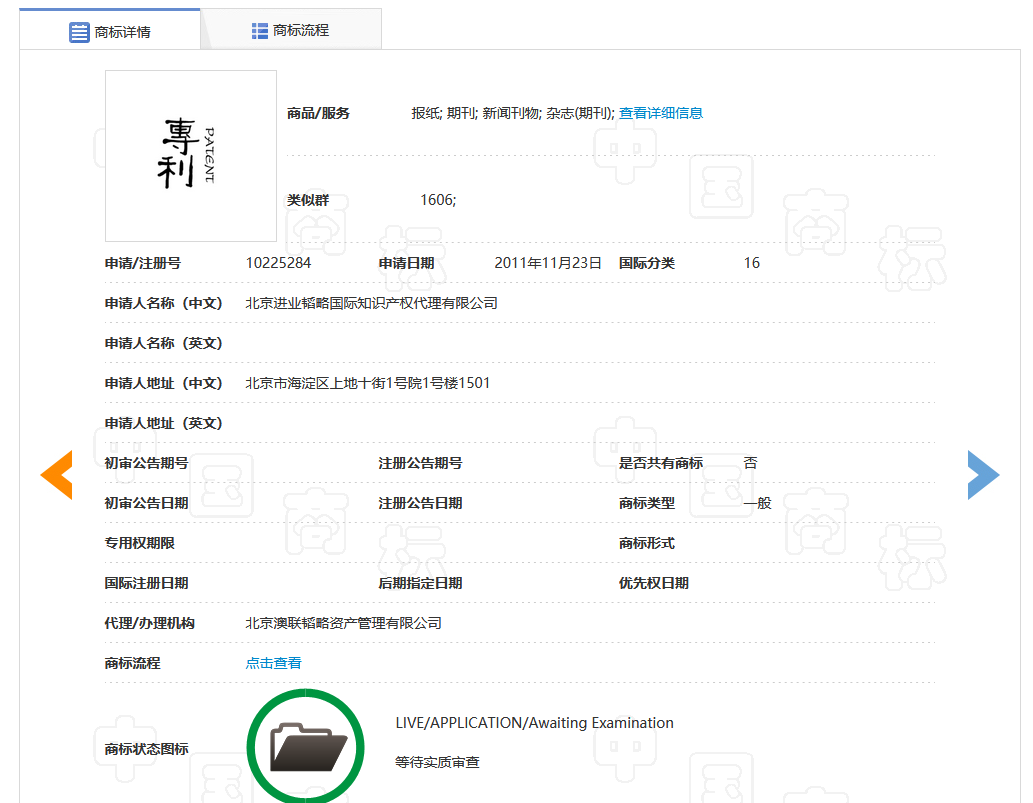
Task: Select agency name 北京澳联韬略资产管理有限公司
Action: coord(343,624)
